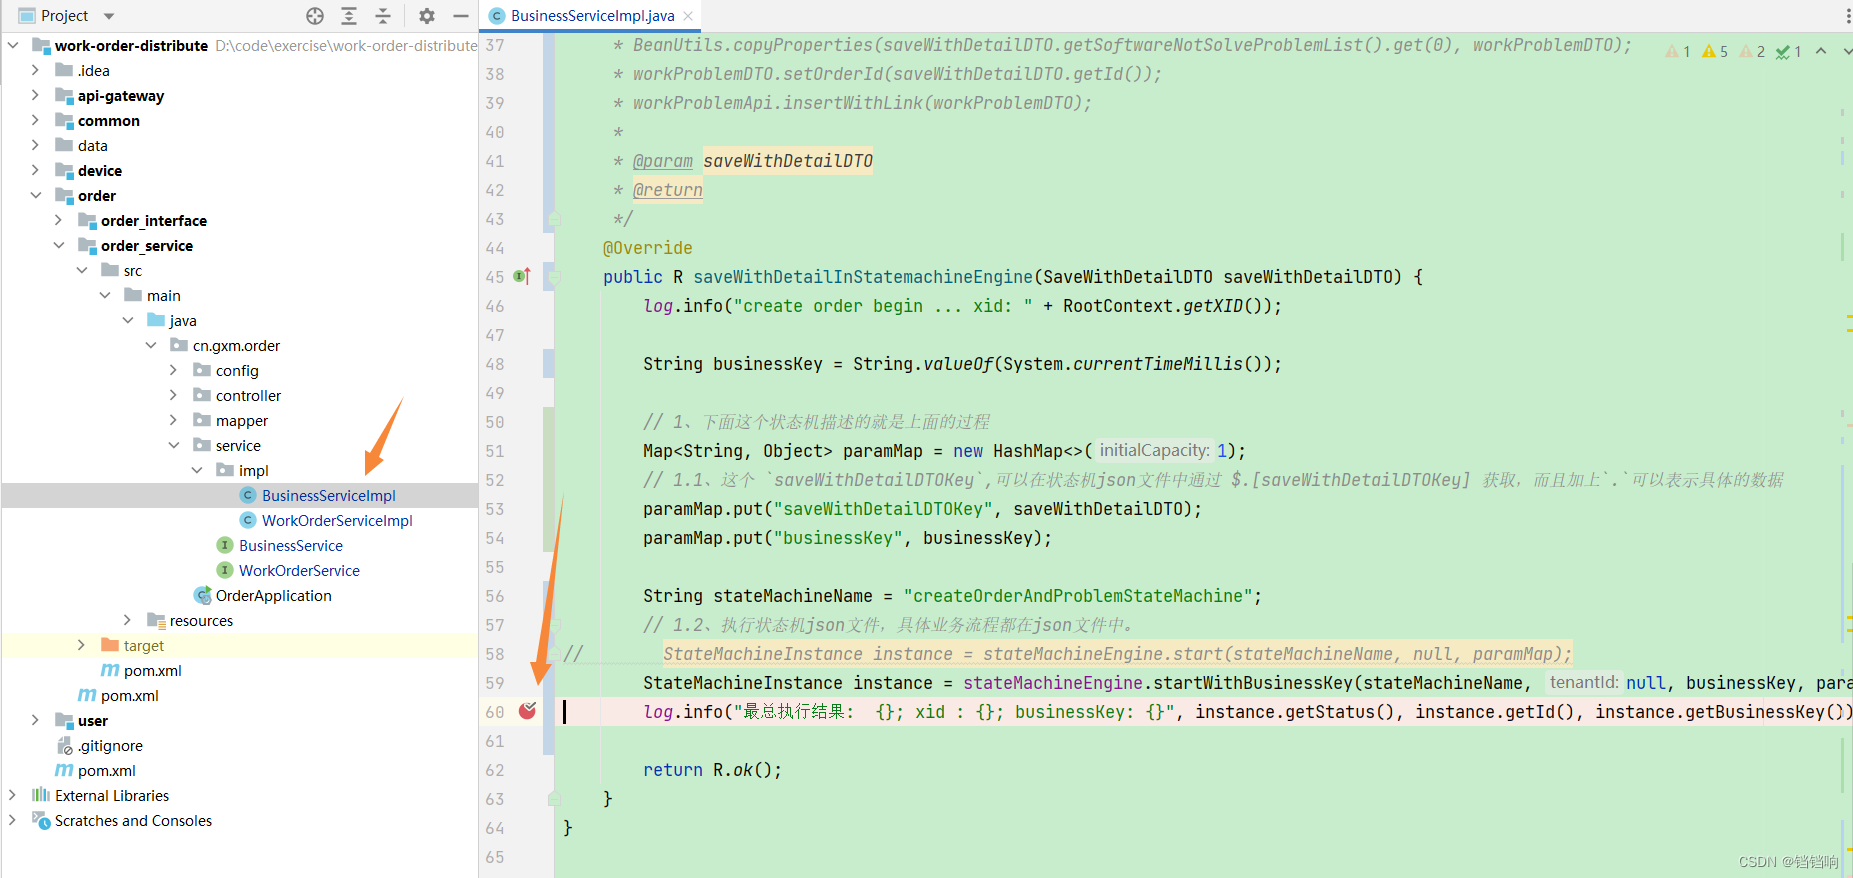Image resolution: width=1853 pixels, height=878 pixels.
Task: Open the .gitignore file
Action: click(110, 745)
